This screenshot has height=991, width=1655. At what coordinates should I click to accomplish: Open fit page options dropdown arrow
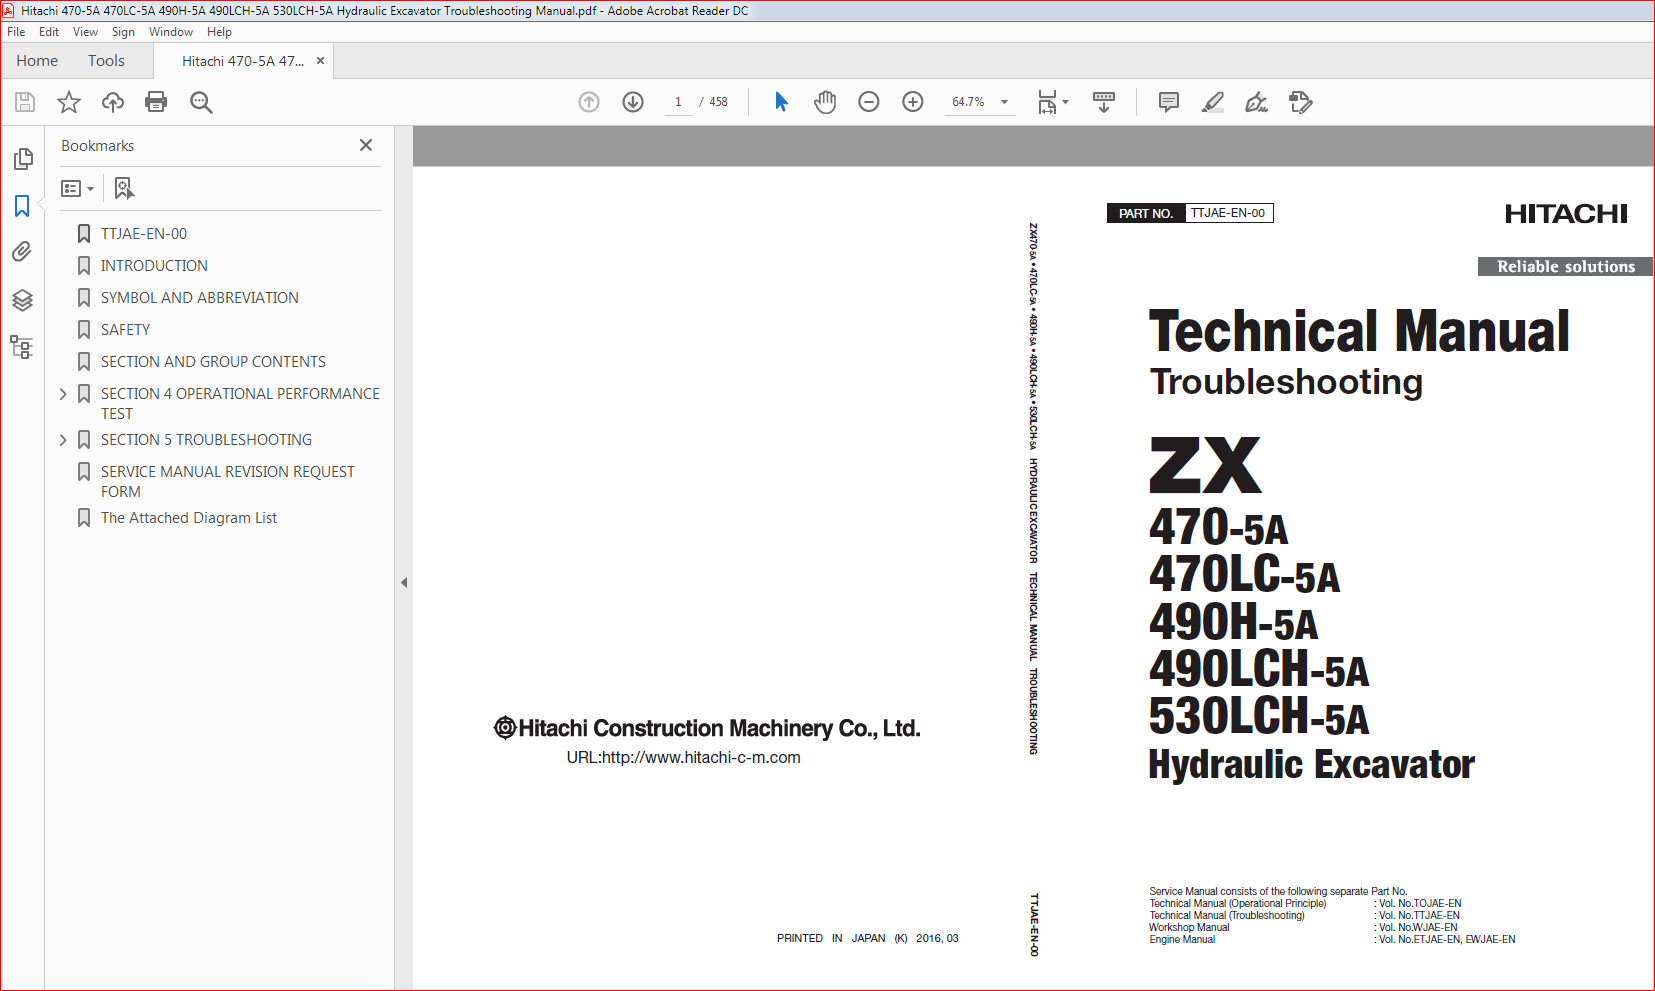(1065, 102)
